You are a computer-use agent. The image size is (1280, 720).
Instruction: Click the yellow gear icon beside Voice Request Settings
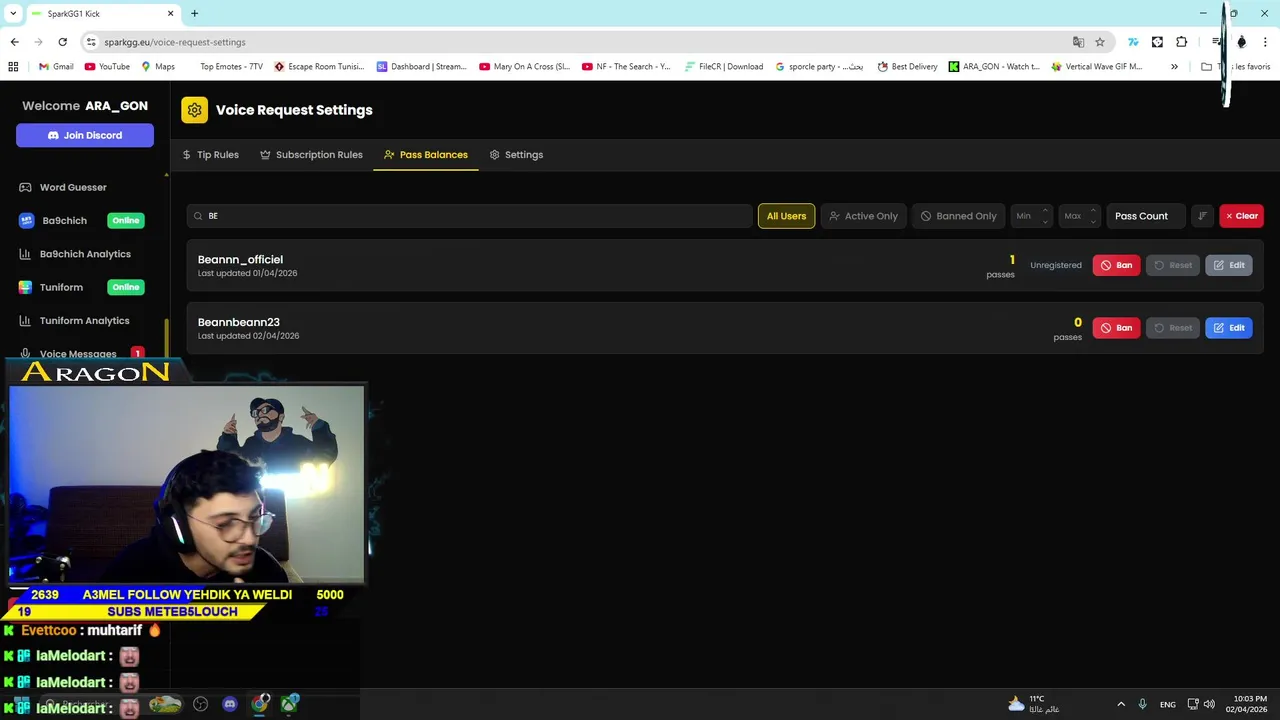click(x=194, y=110)
